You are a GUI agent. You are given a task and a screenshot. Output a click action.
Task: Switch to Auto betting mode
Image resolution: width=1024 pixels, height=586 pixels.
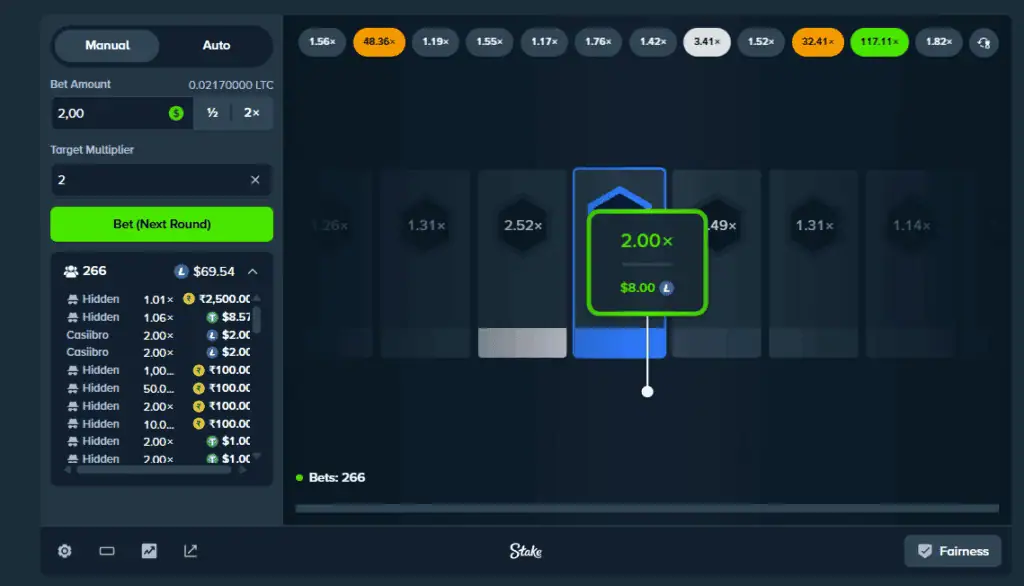(216, 46)
